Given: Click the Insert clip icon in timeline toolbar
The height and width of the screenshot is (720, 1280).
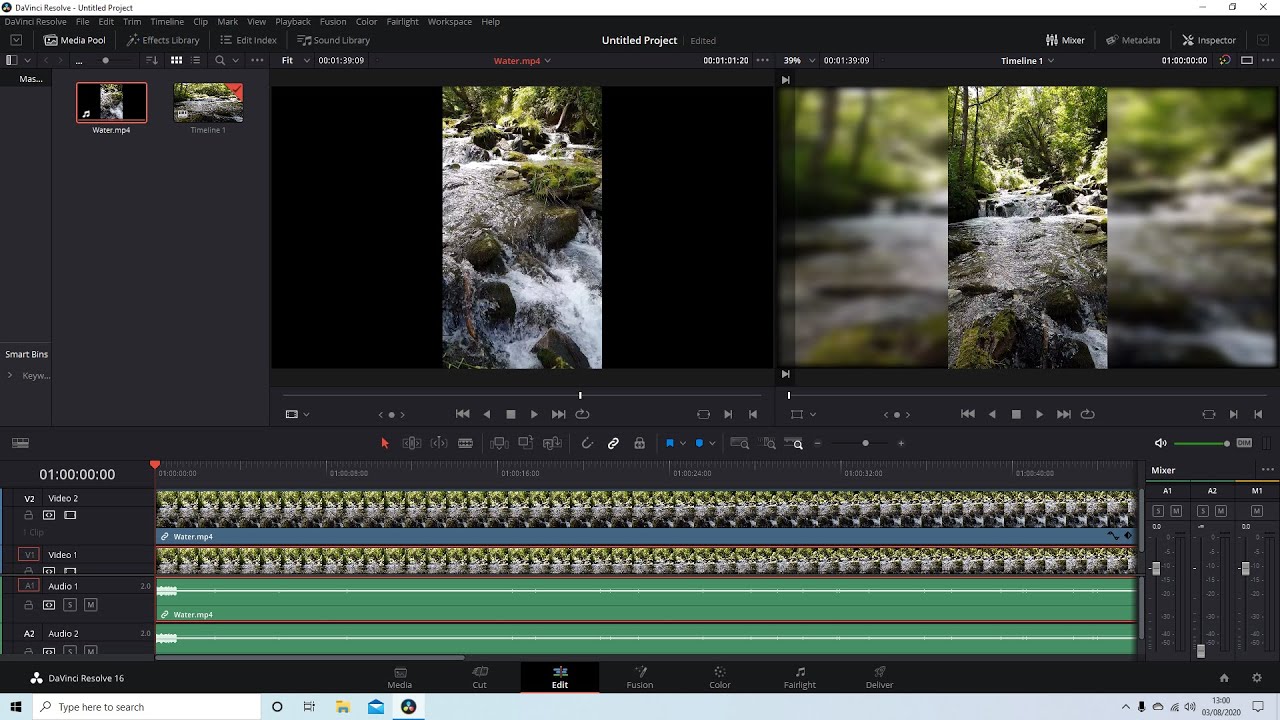Looking at the screenshot, I should [498, 443].
